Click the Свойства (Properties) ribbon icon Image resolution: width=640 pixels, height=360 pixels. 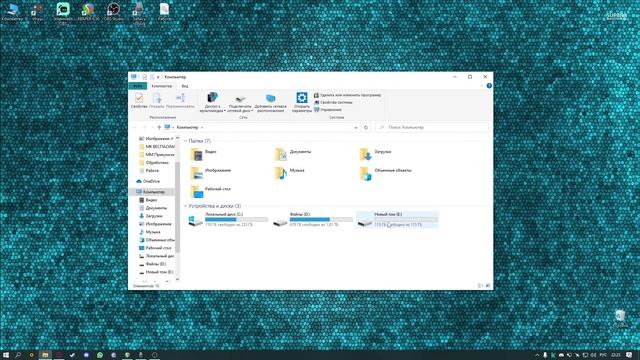point(139,100)
